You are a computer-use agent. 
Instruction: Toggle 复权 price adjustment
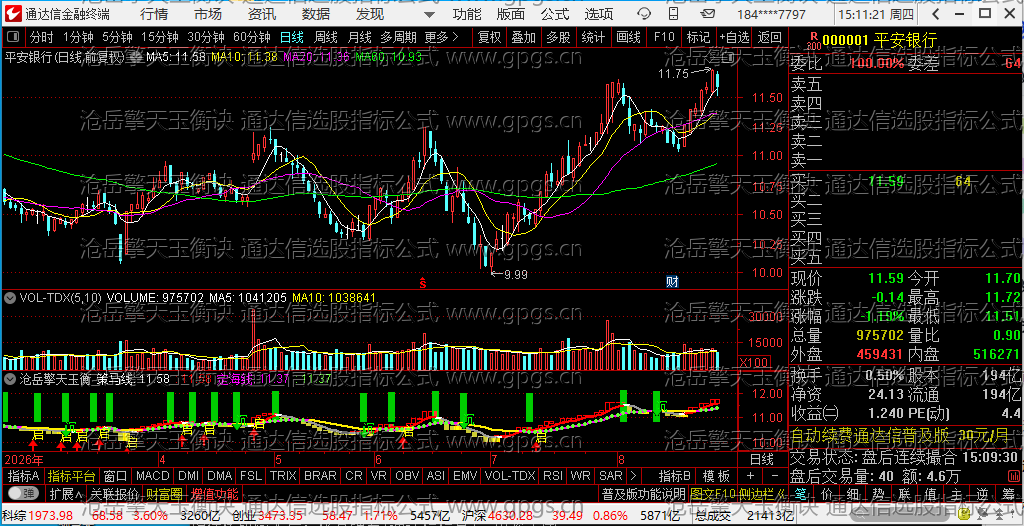(x=489, y=37)
